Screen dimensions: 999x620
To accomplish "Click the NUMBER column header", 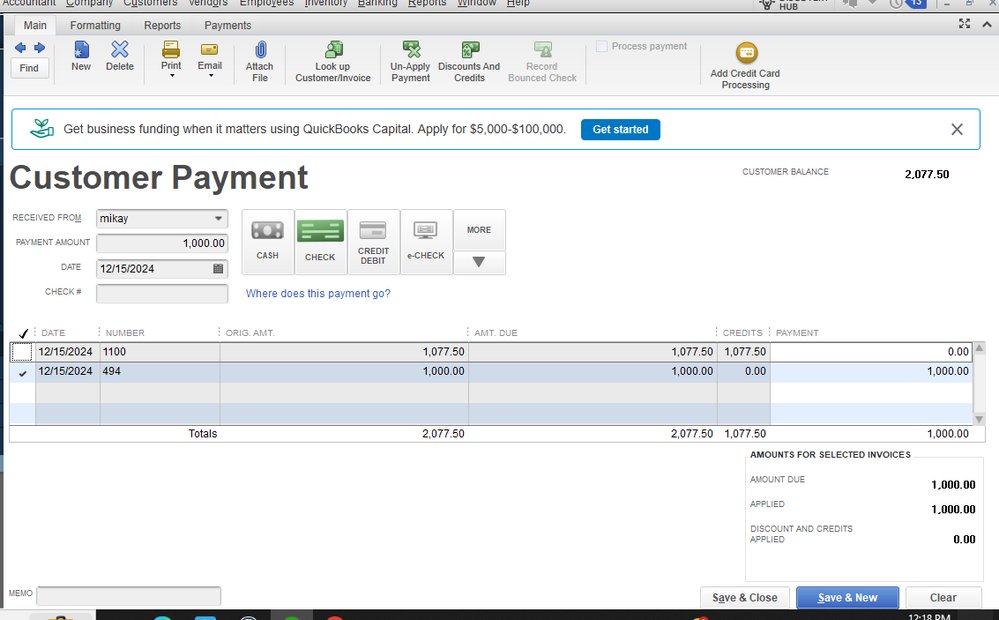I will click(x=125, y=333).
